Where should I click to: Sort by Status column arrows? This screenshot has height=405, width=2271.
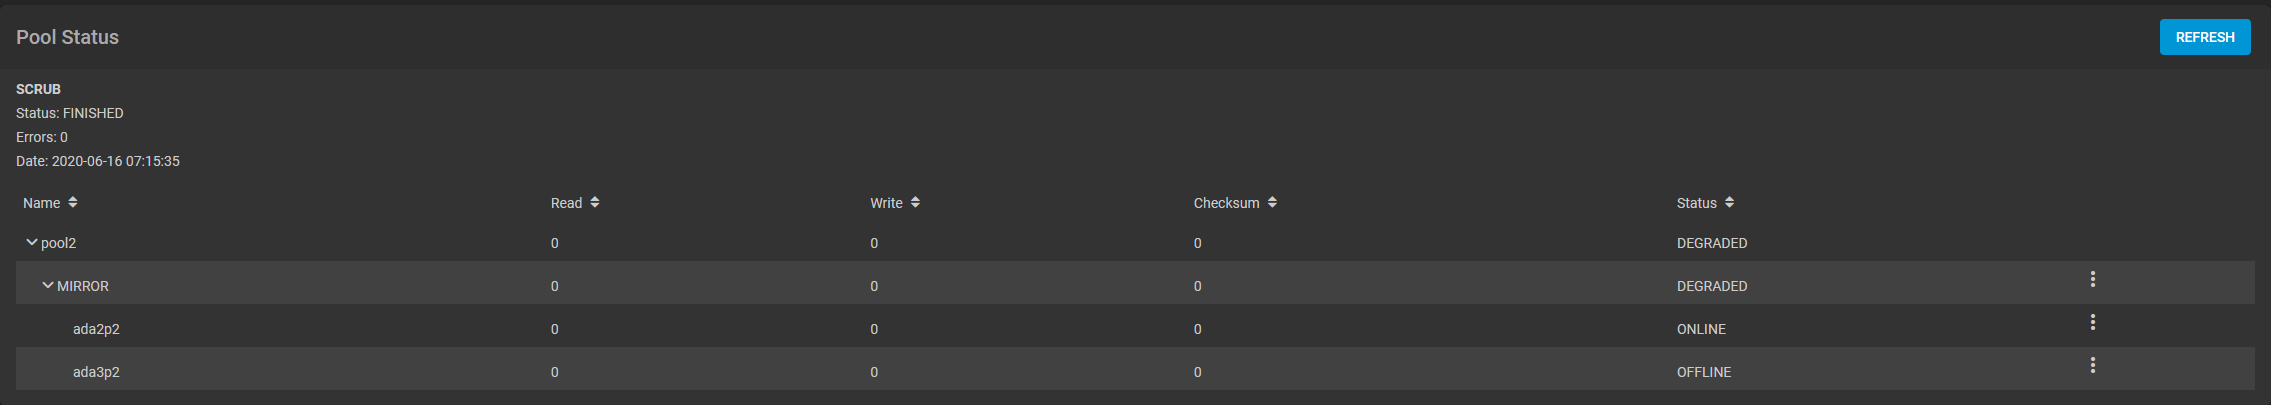(x=1729, y=202)
